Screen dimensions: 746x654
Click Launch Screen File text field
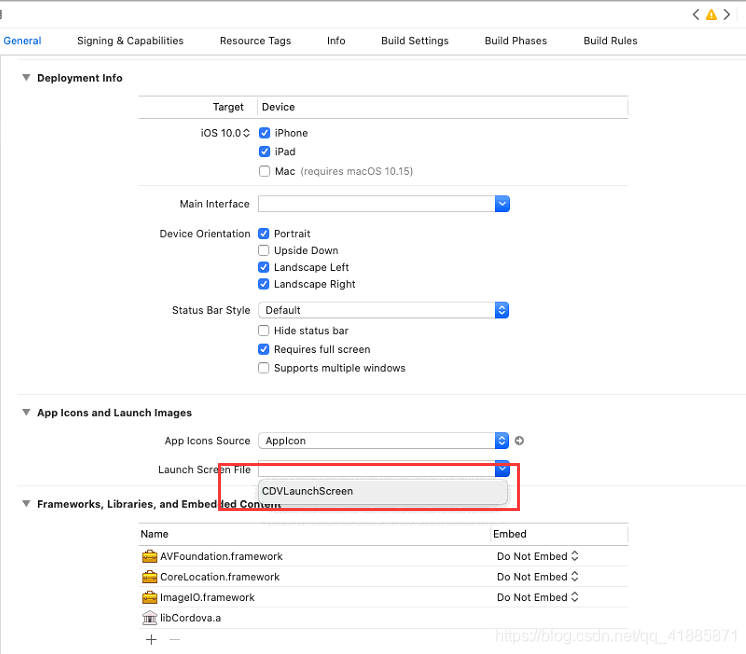(377, 469)
